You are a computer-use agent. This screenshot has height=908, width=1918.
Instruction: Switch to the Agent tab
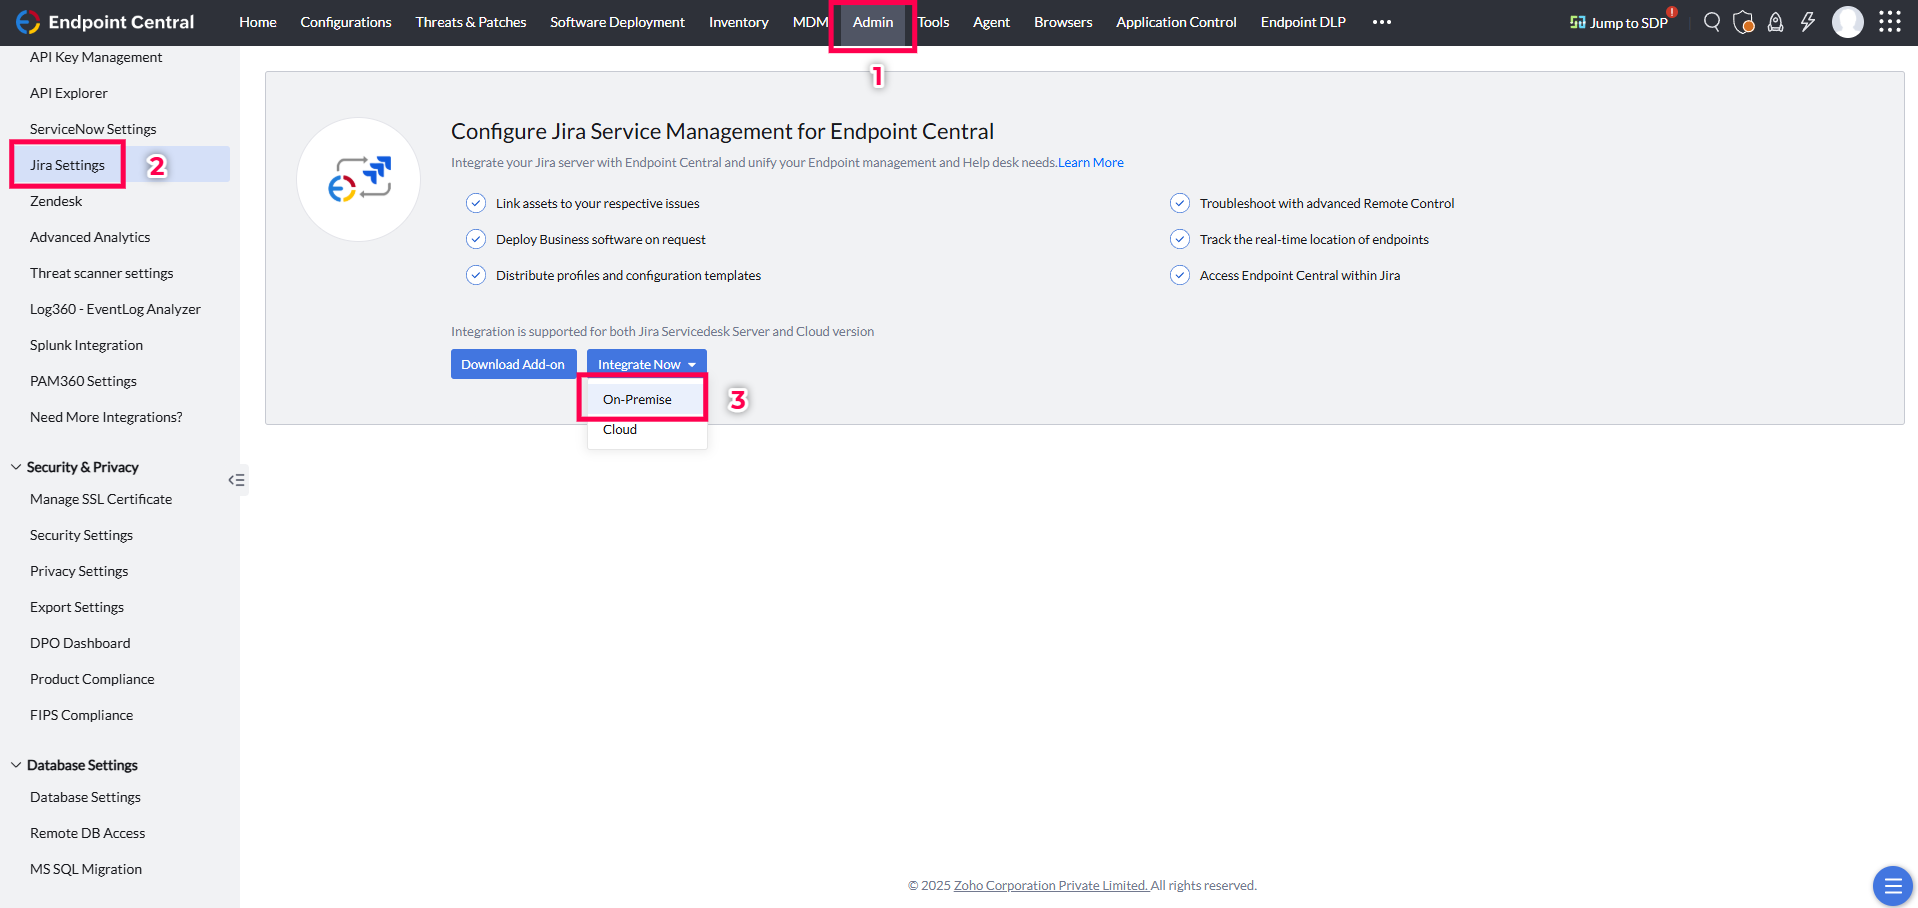[991, 22]
